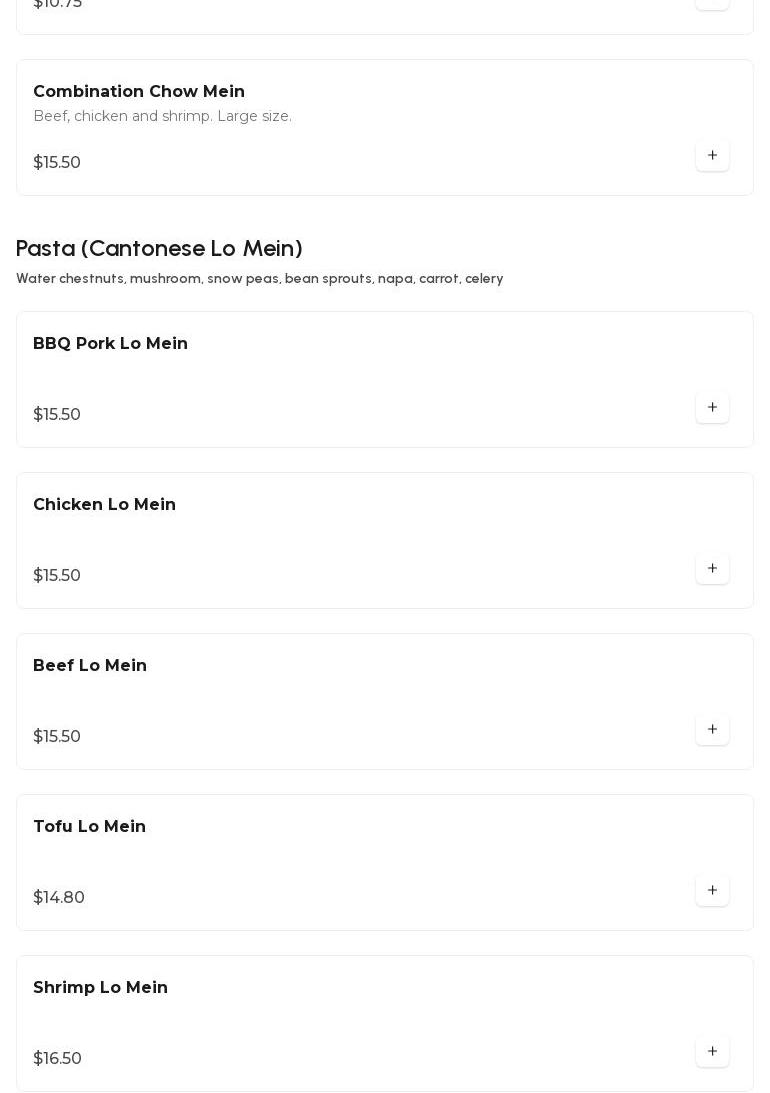
Task: Click the $14.80 price of Tofu Lo Mein
Action: pos(59,898)
